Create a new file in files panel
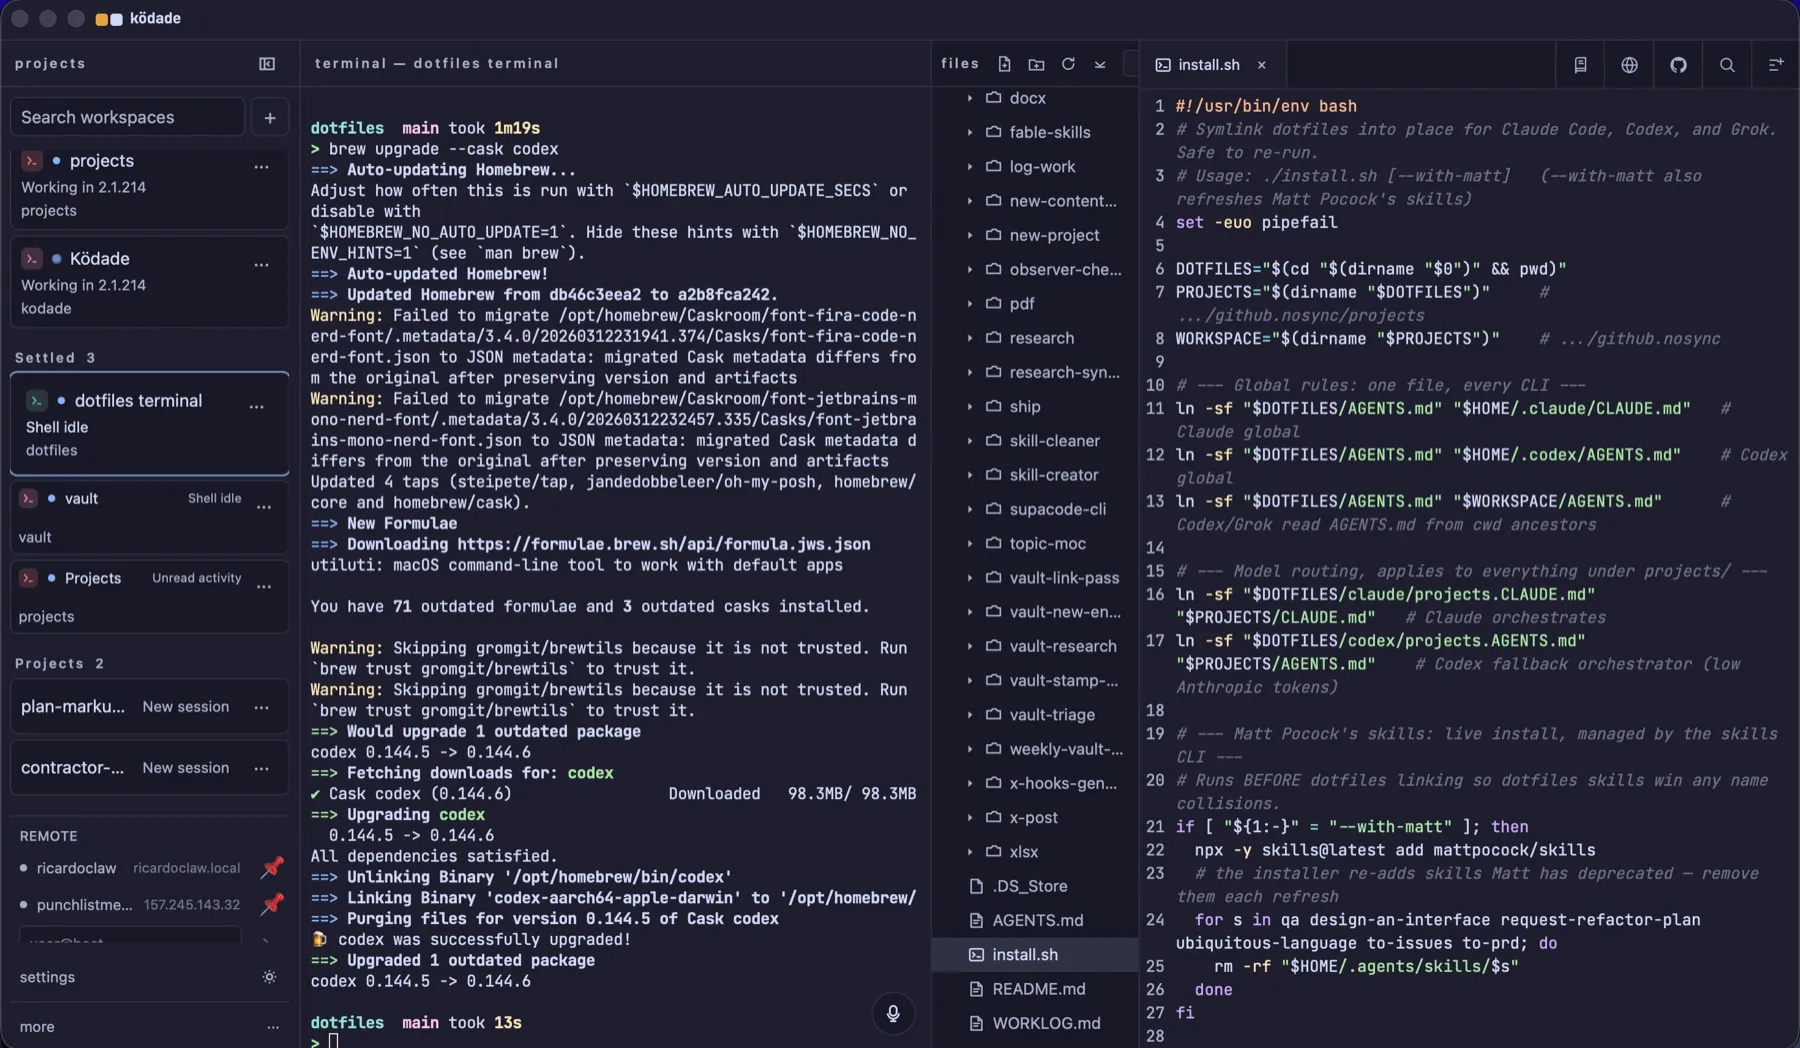 coord(1004,64)
